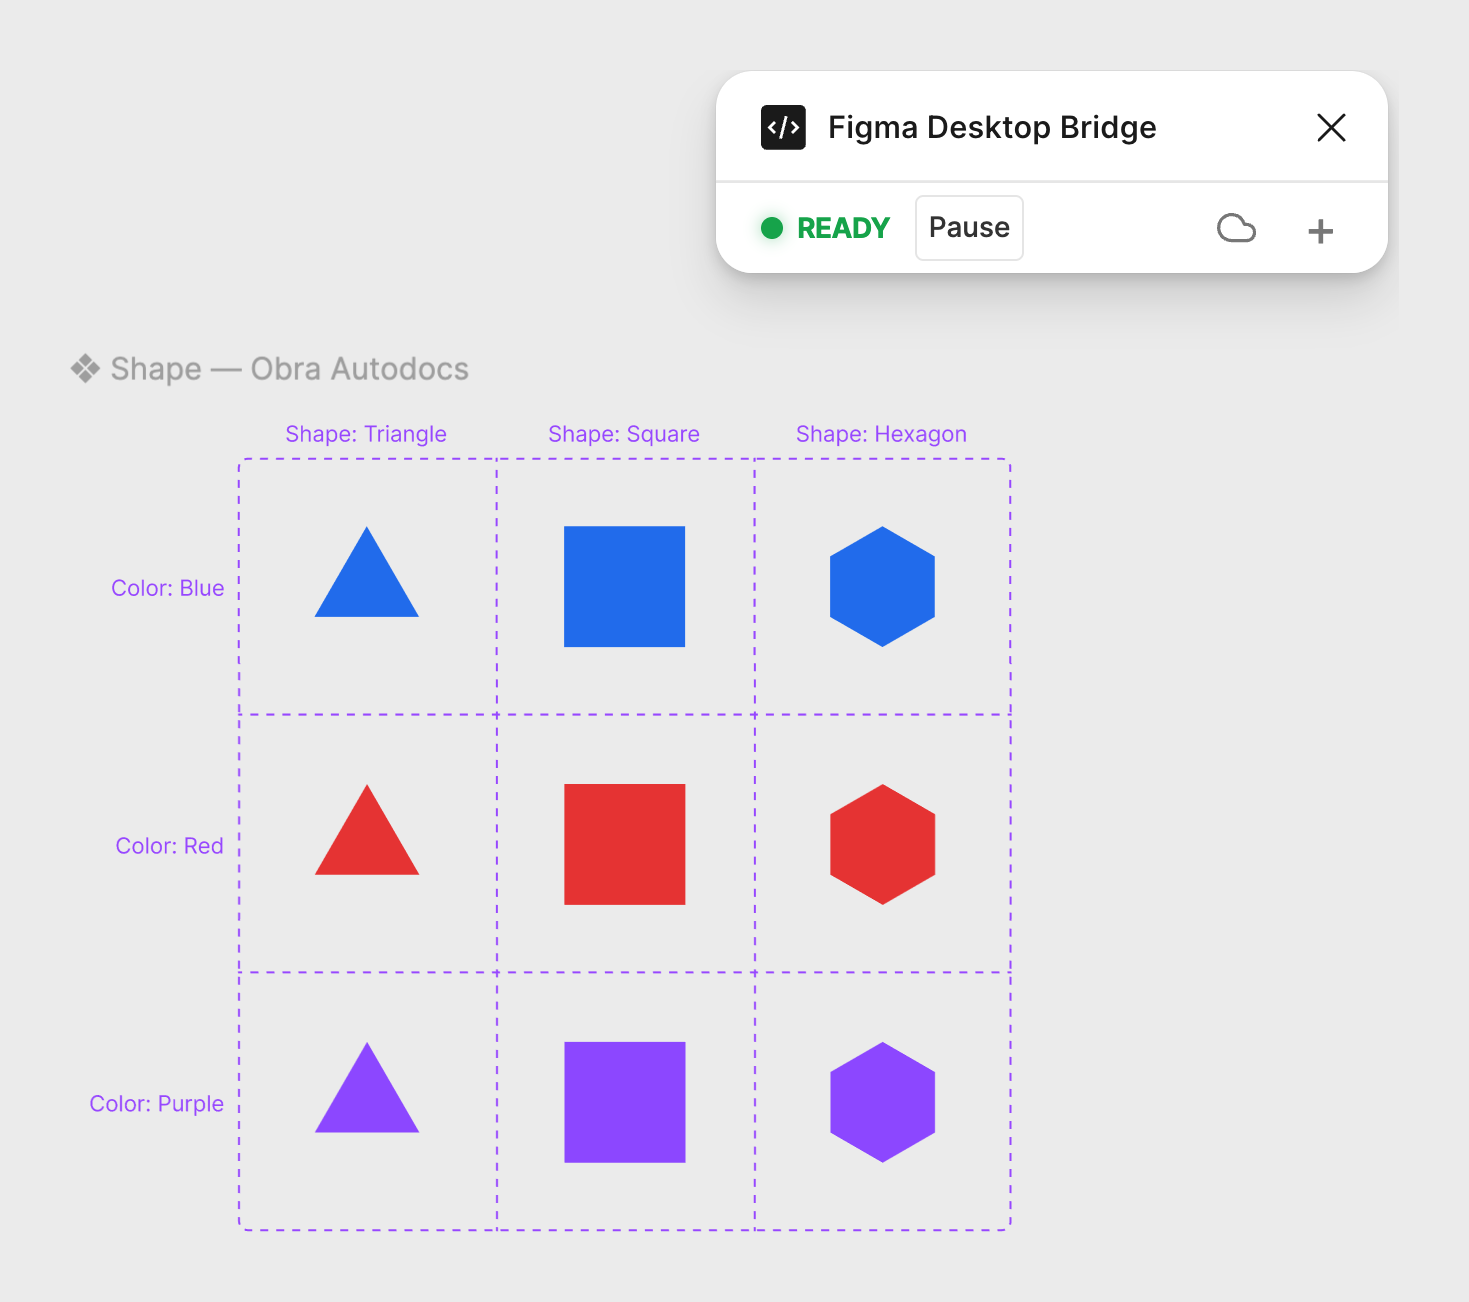
Task: Click the component icon beside Shape — Obra Autodocs
Action: click(85, 368)
